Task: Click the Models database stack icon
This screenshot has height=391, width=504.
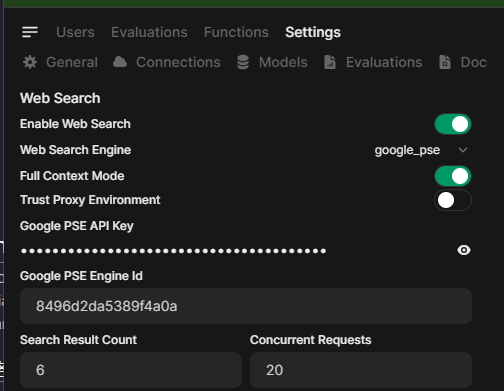Action: (x=243, y=62)
